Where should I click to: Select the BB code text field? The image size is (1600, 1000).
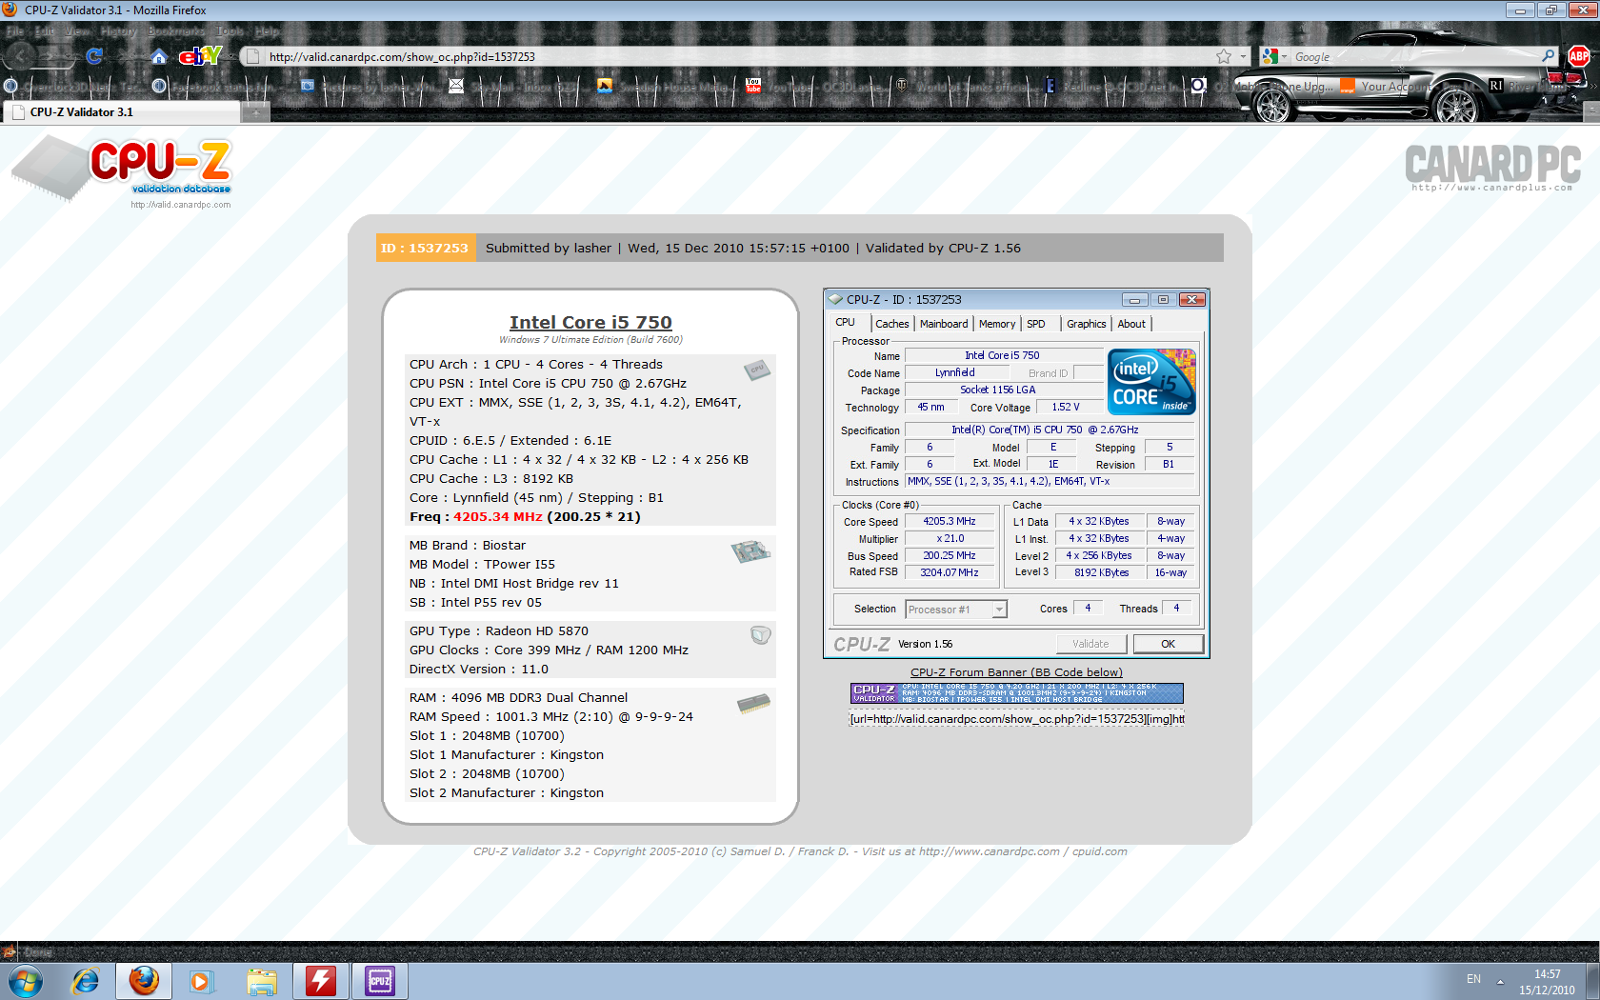click(x=1017, y=719)
